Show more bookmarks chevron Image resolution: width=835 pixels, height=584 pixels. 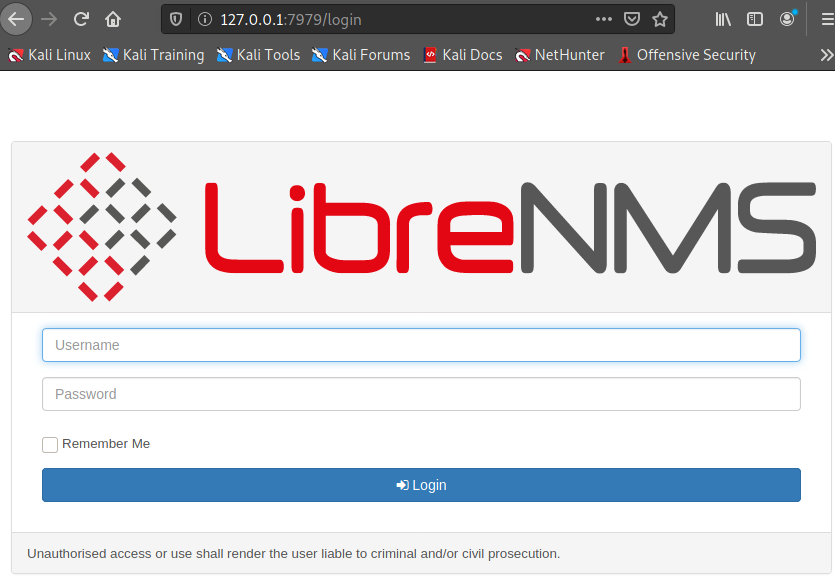[826, 55]
